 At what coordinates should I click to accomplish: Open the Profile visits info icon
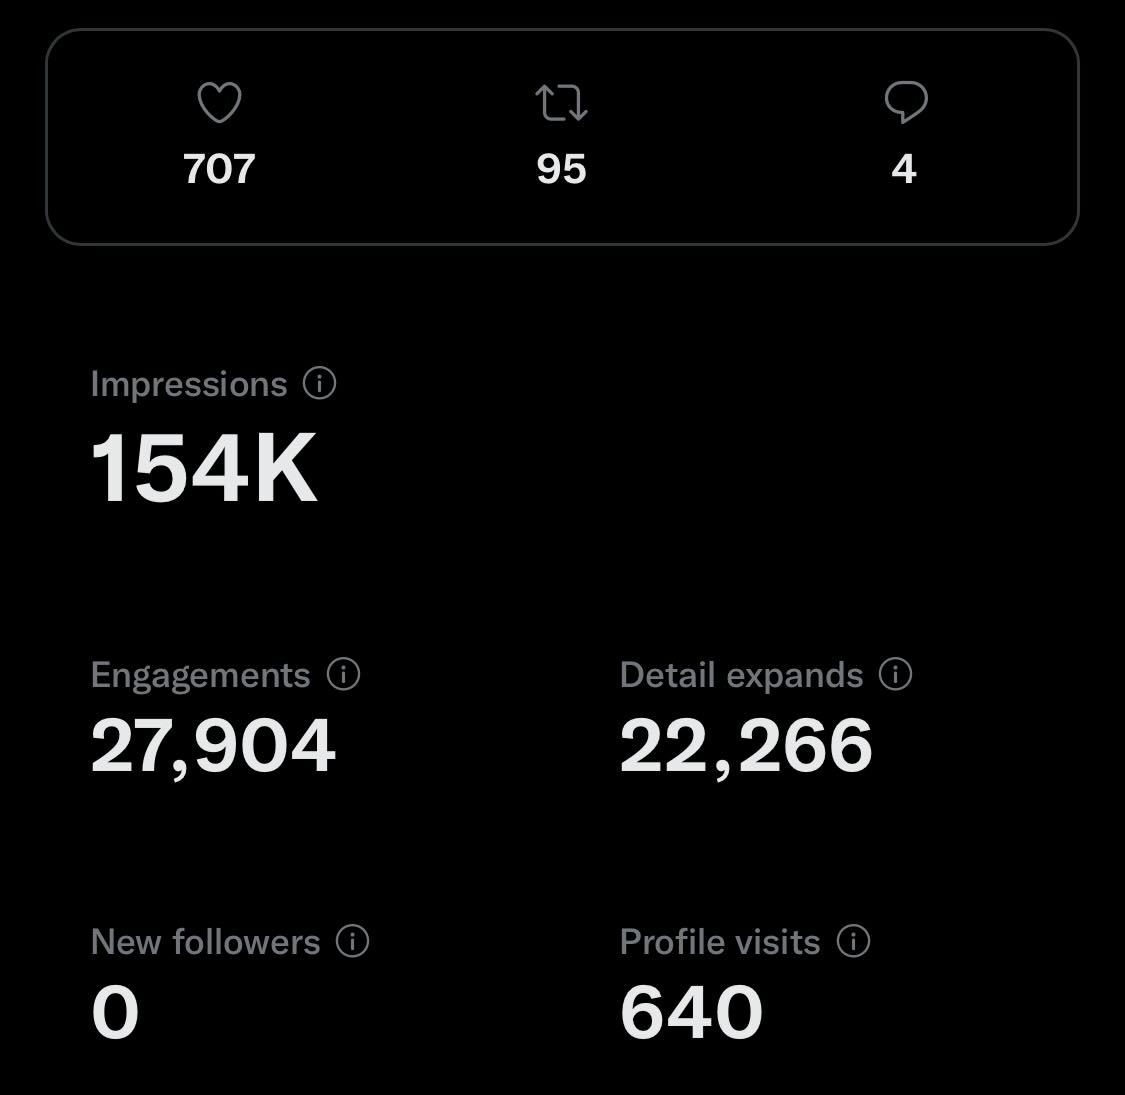pyautogui.click(x=853, y=941)
